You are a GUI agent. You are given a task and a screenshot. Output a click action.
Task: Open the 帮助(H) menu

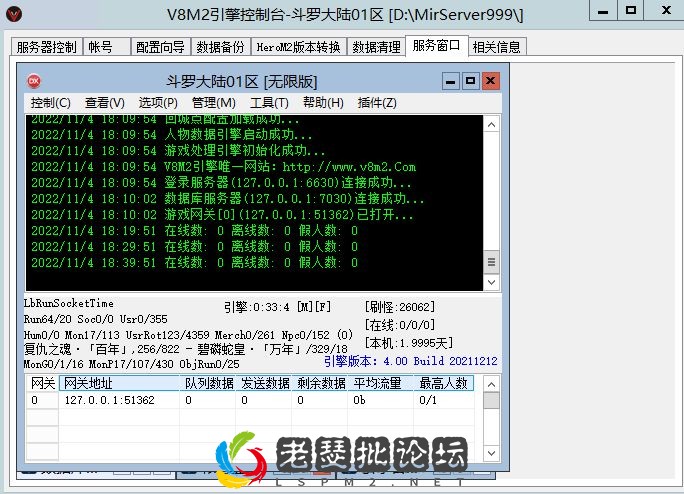[x=323, y=103]
